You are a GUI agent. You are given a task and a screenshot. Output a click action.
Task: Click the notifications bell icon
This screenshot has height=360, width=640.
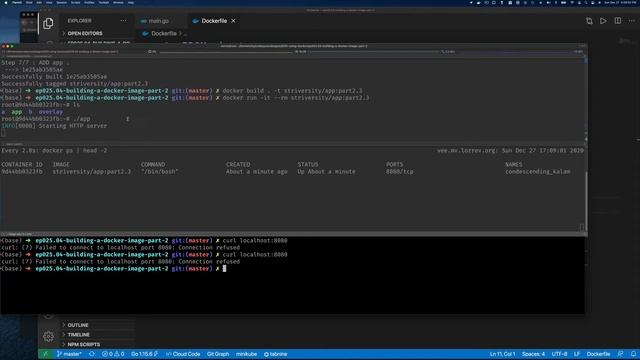[x=633, y=354]
